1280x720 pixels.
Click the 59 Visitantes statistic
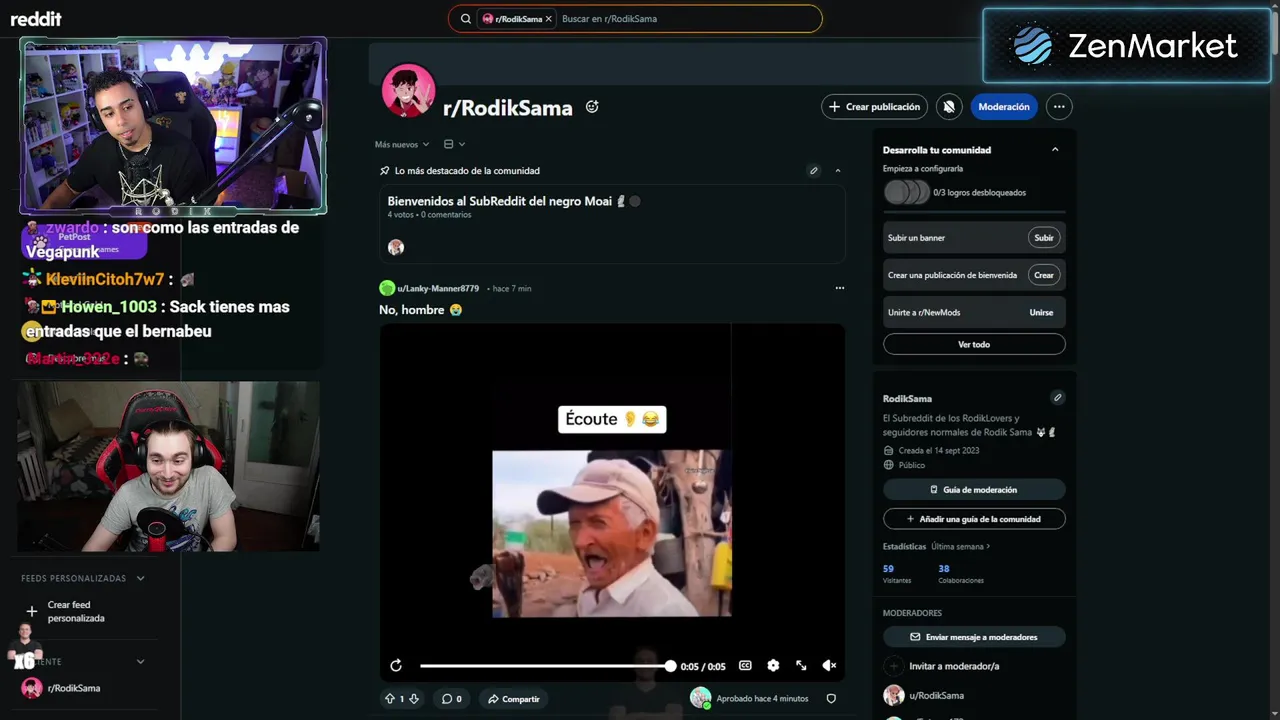[897, 574]
